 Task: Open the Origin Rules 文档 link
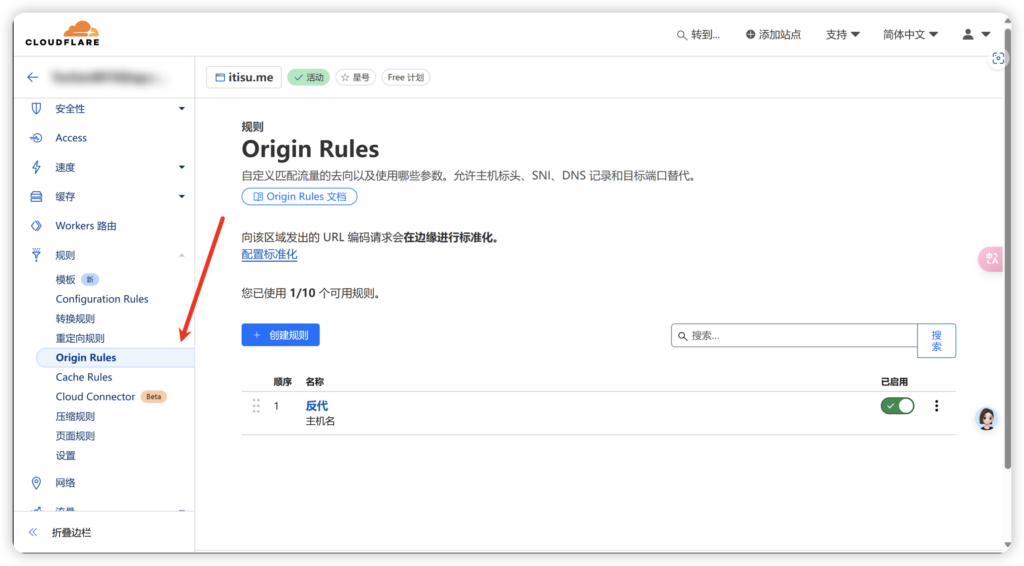click(299, 197)
